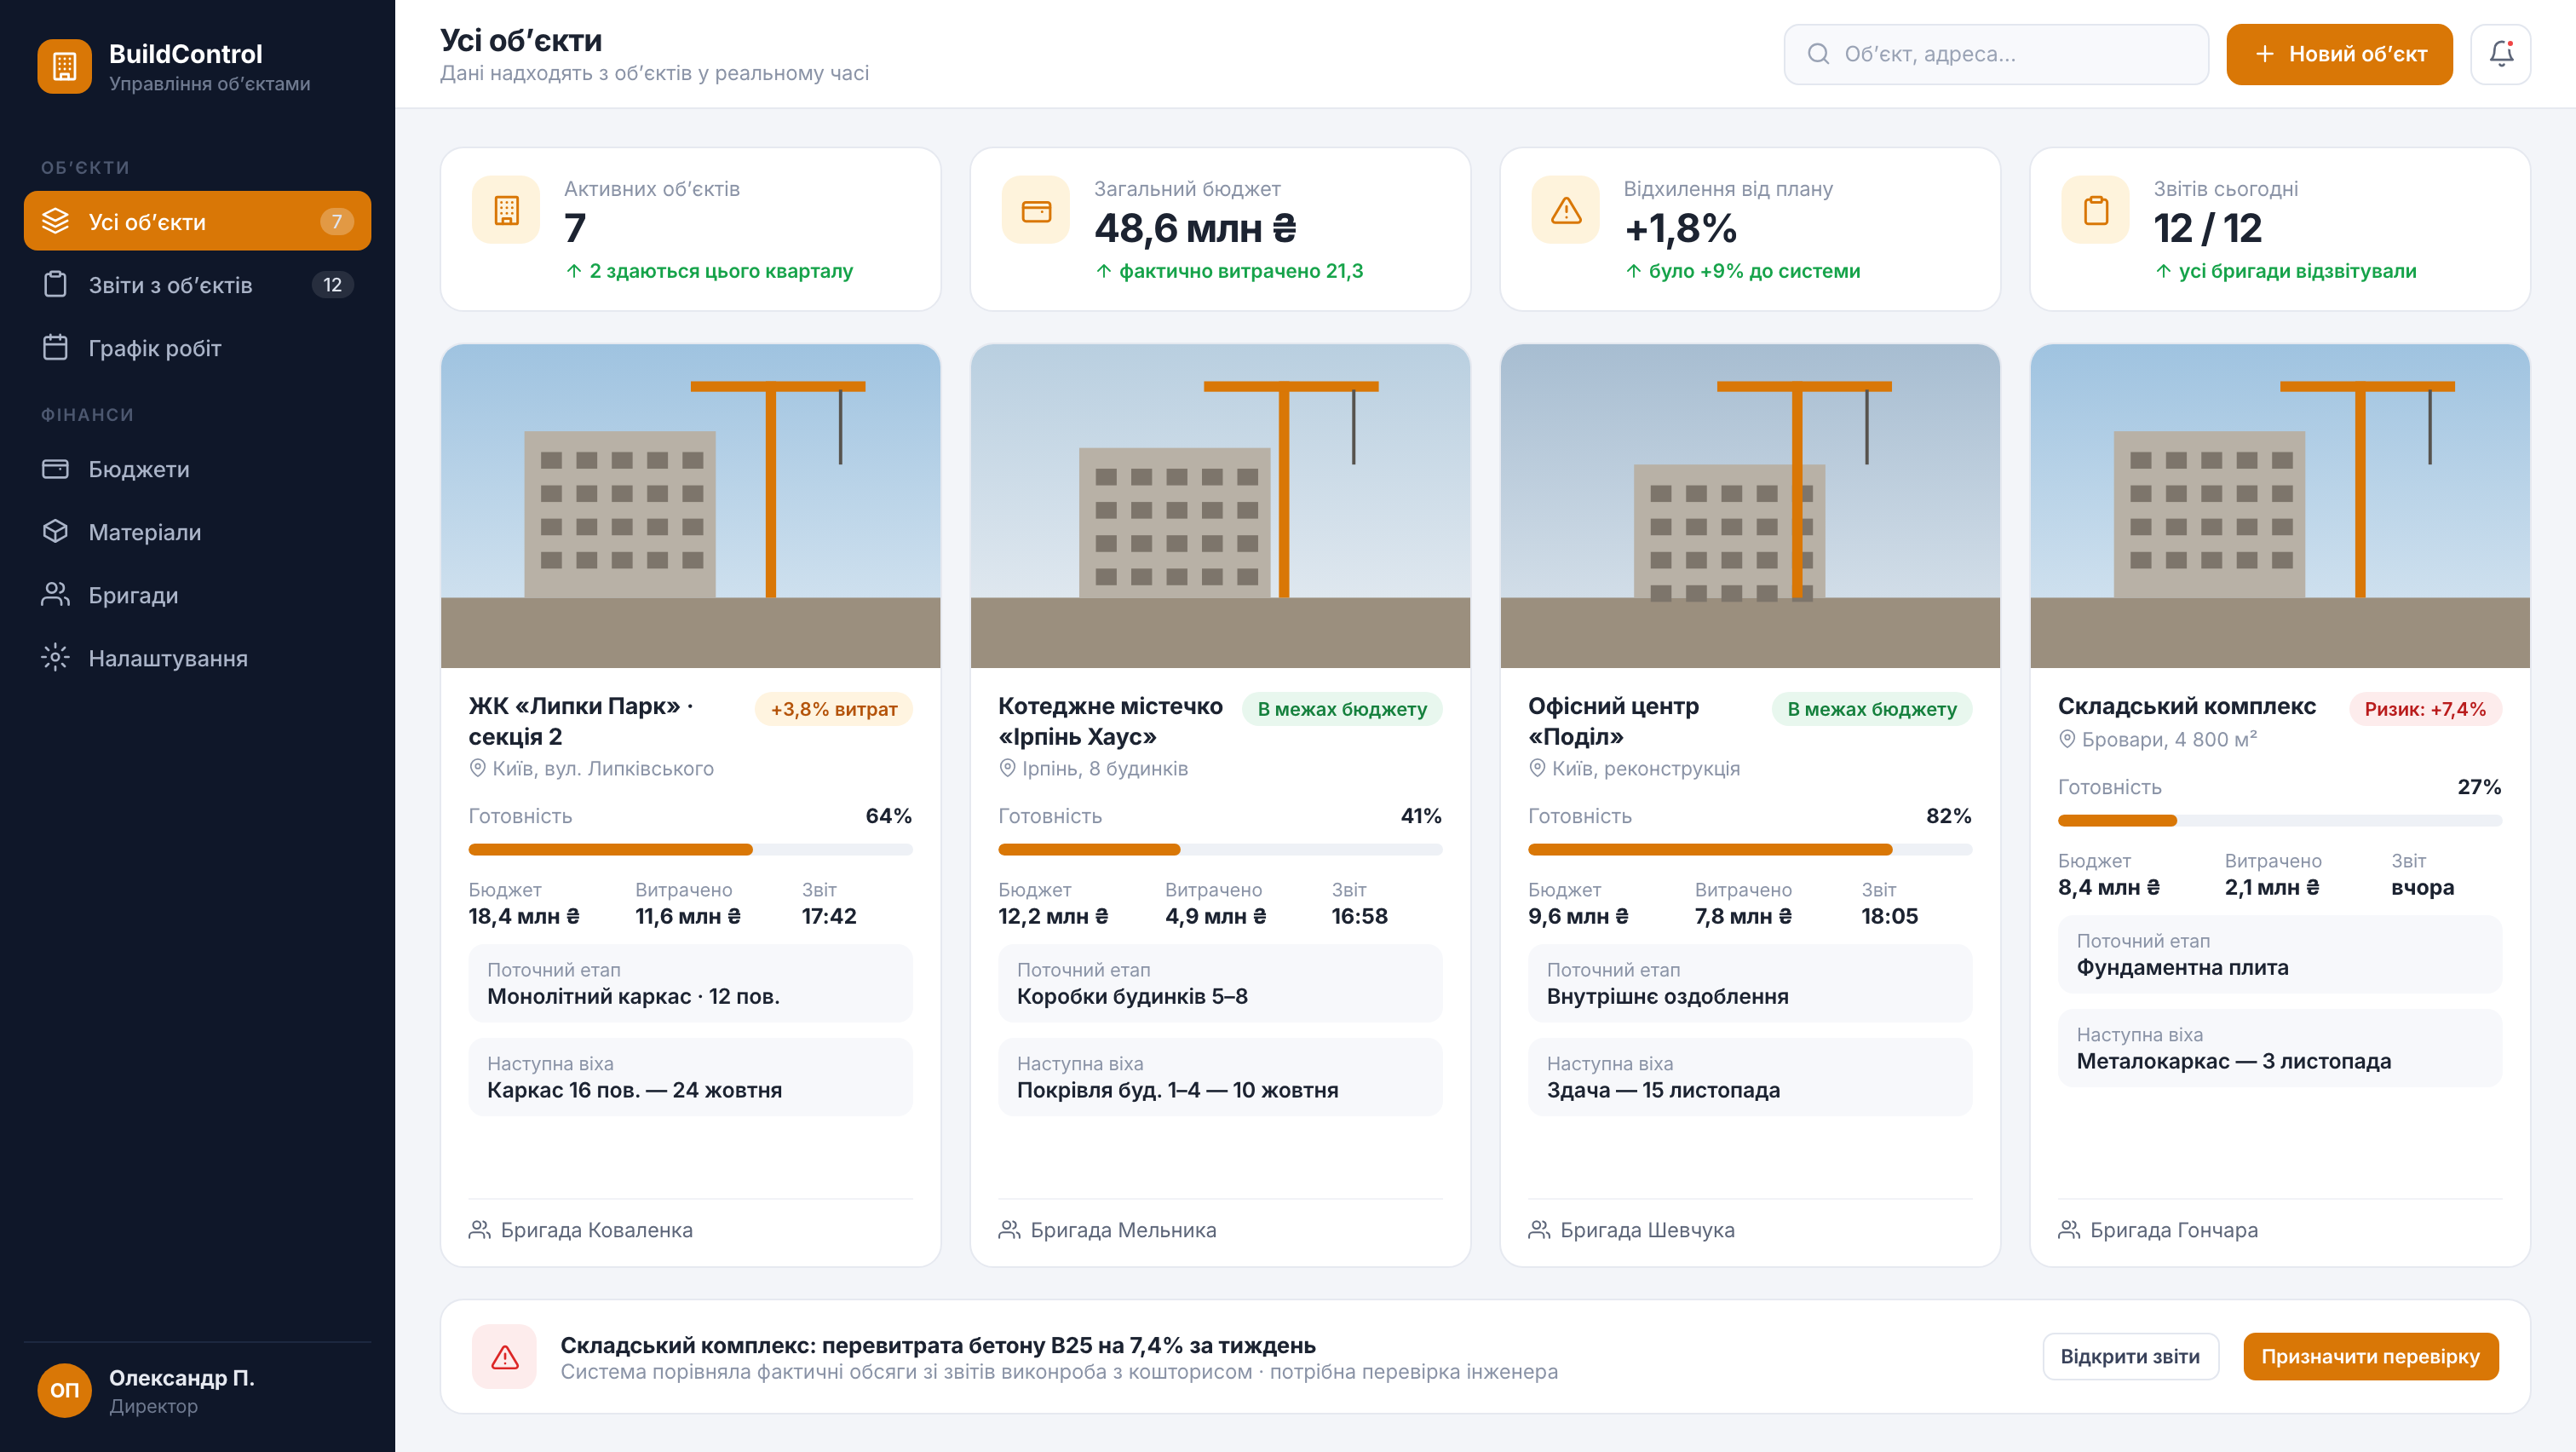Click Призначити перевірку button

(x=2370, y=1357)
